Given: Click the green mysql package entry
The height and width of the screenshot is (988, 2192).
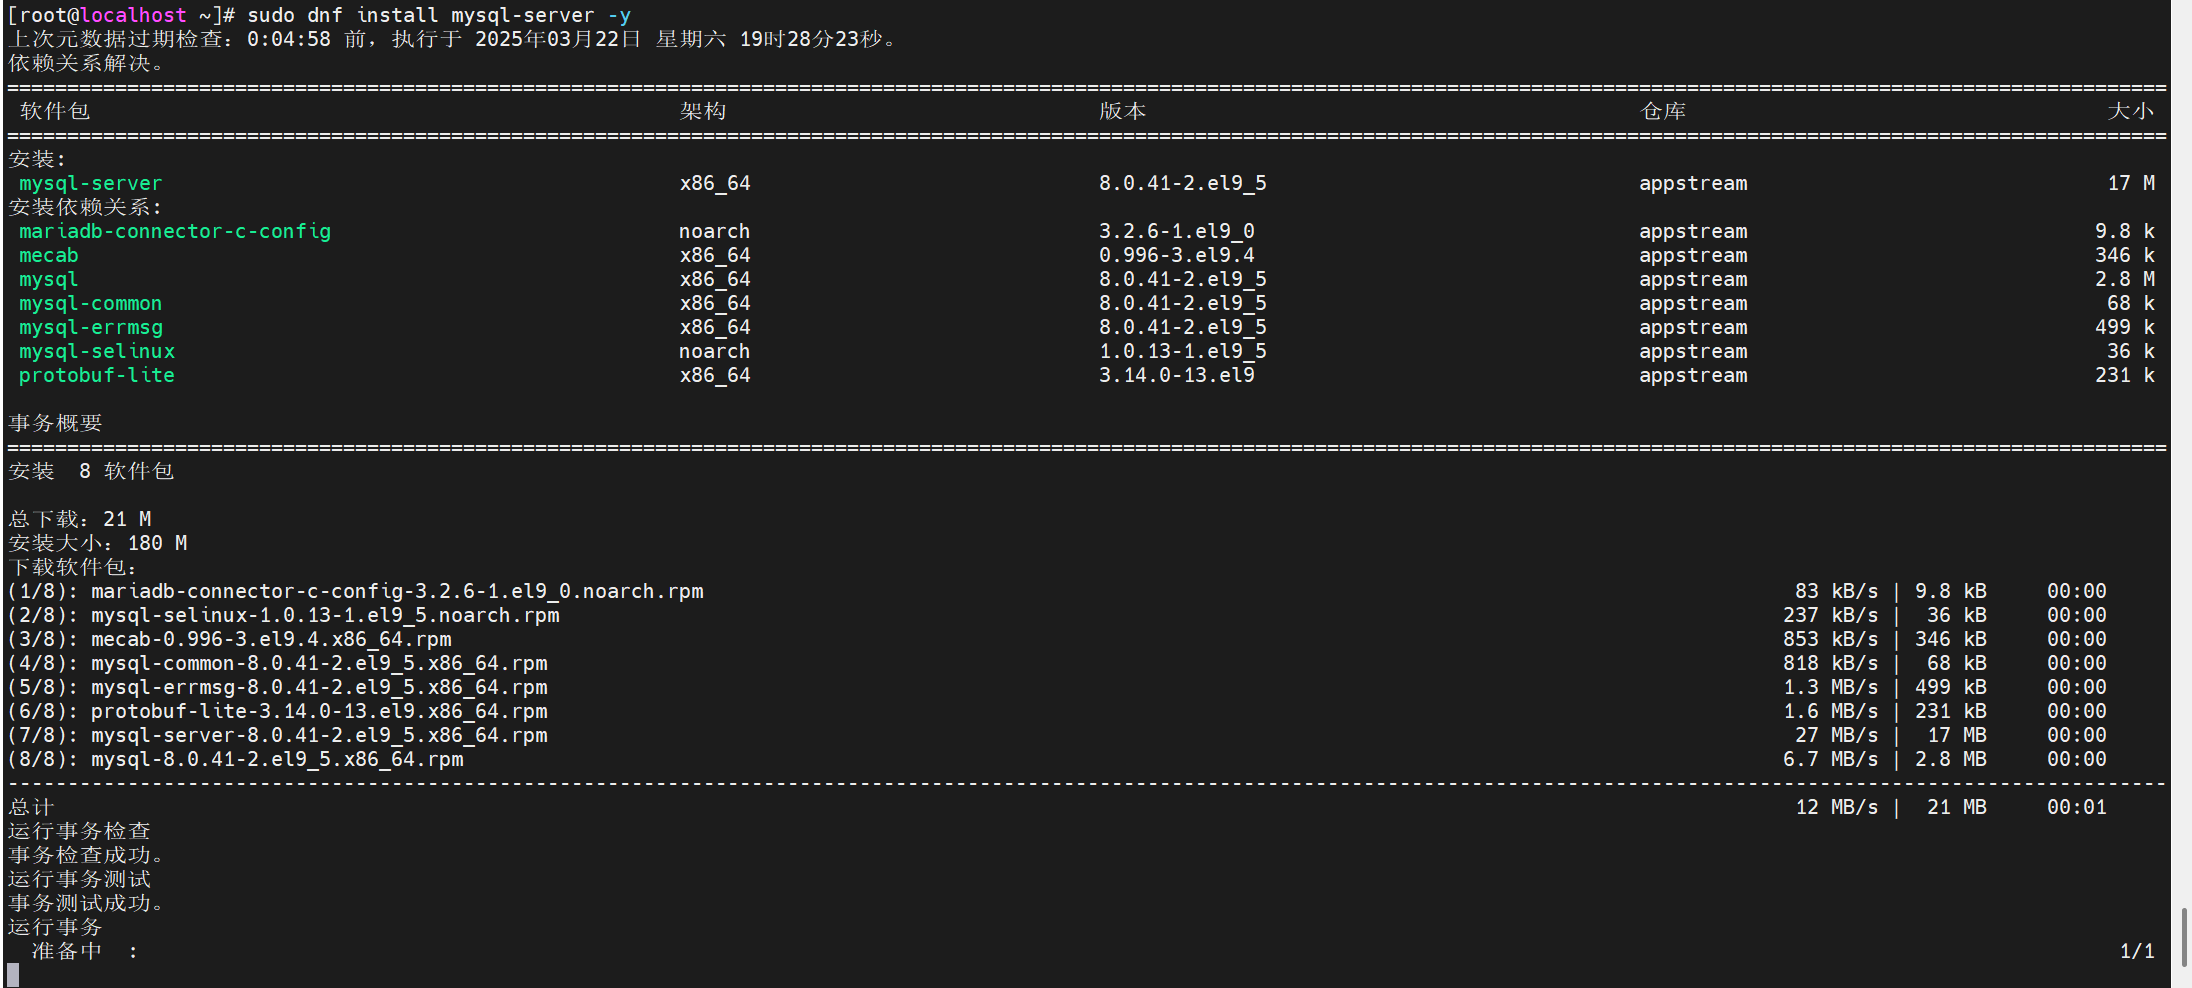Looking at the screenshot, I should pos(47,279).
